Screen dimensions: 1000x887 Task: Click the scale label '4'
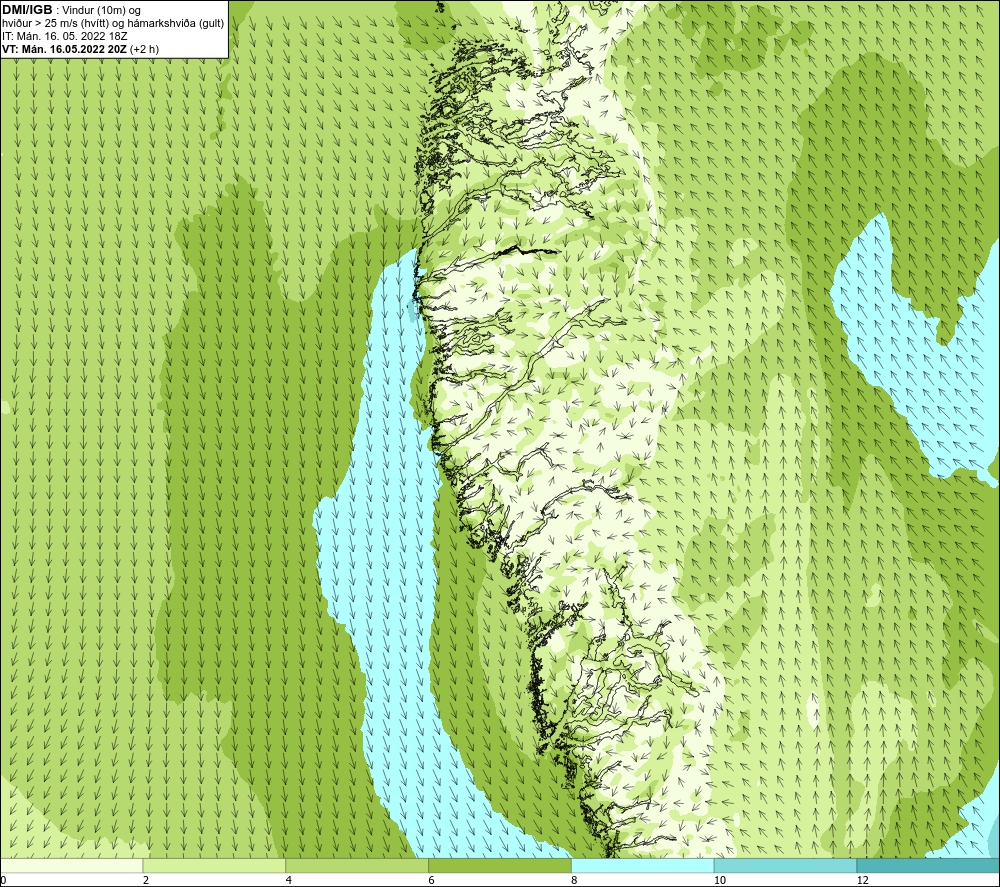pos(289,880)
